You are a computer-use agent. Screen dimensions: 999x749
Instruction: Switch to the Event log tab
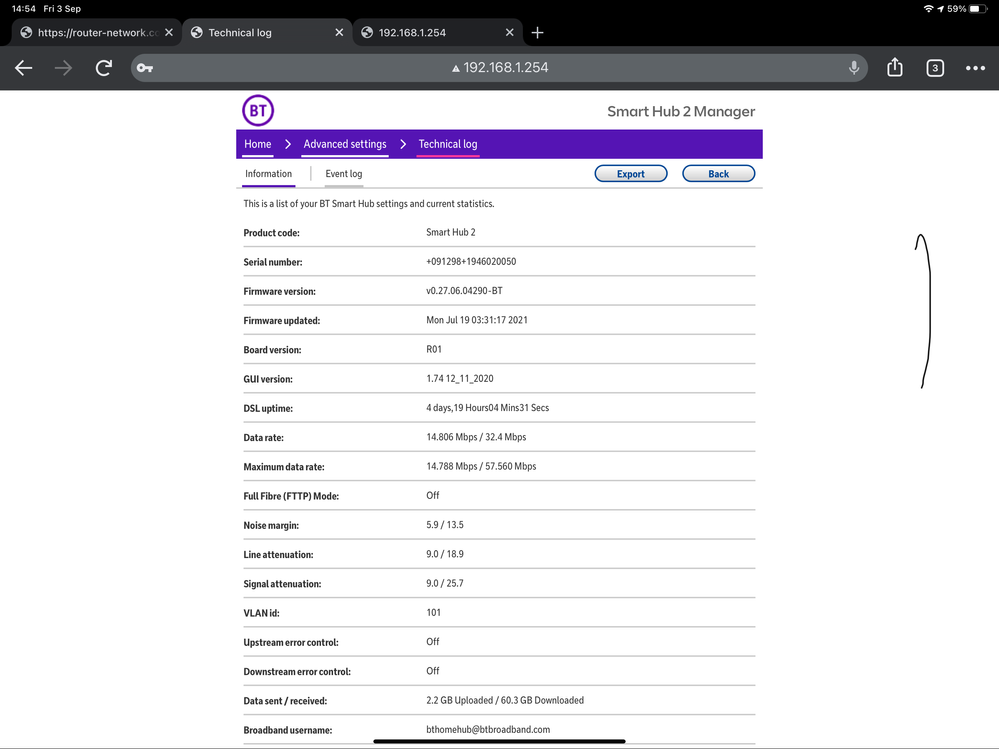pyautogui.click(x=343, y=173)
